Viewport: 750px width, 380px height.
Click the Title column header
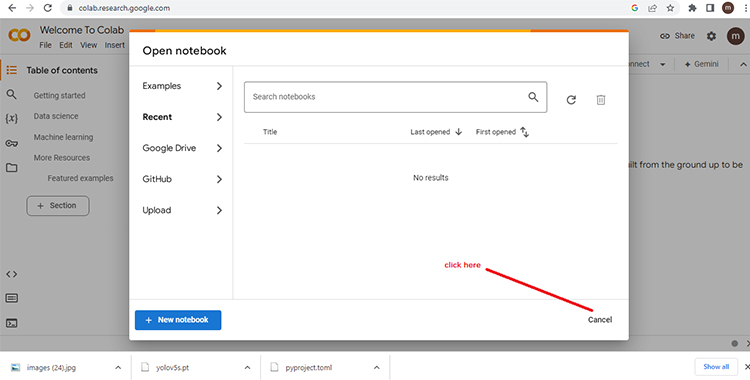click(x=270, y=132)
